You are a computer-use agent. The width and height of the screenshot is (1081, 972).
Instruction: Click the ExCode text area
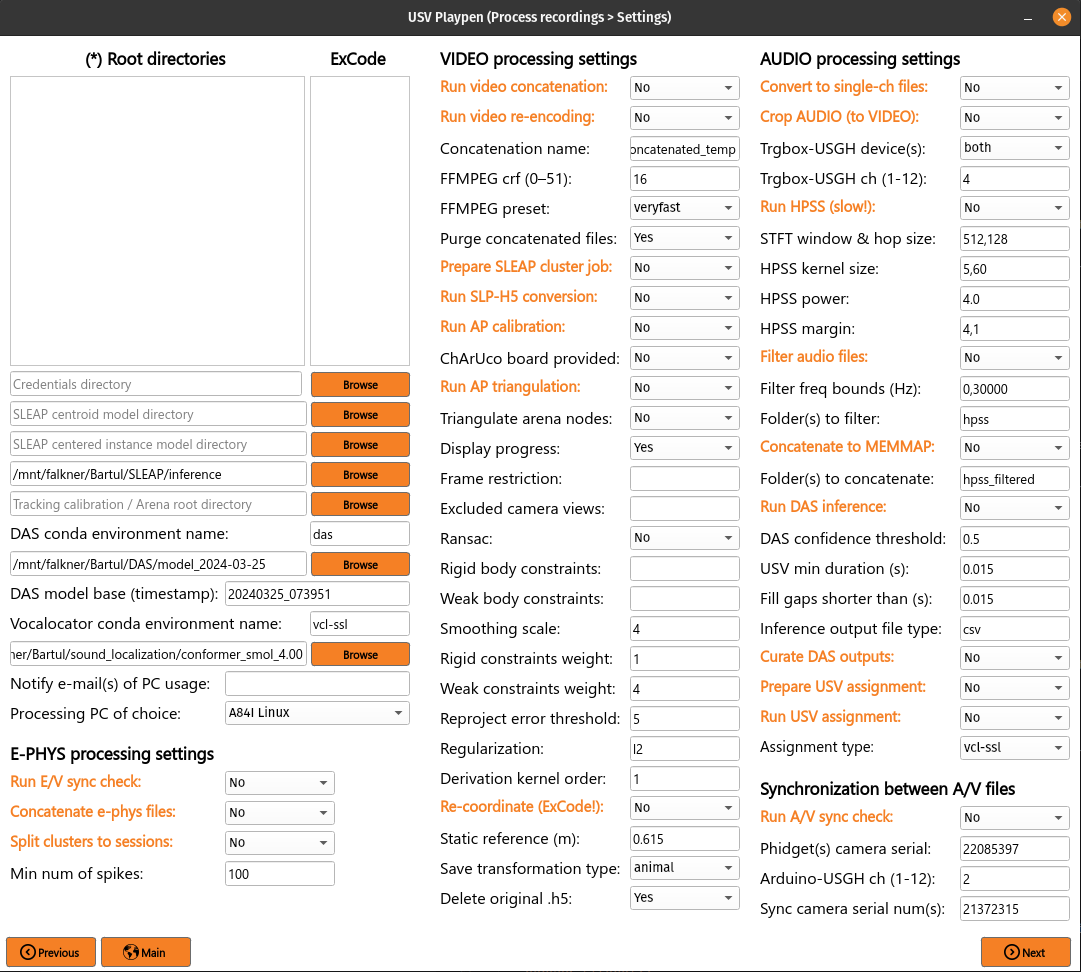(x=360, y=221)
